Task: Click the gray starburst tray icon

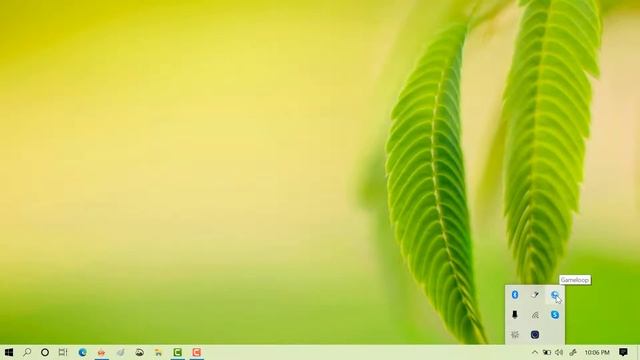Action: pyautogui.click(x=515, y=335)
